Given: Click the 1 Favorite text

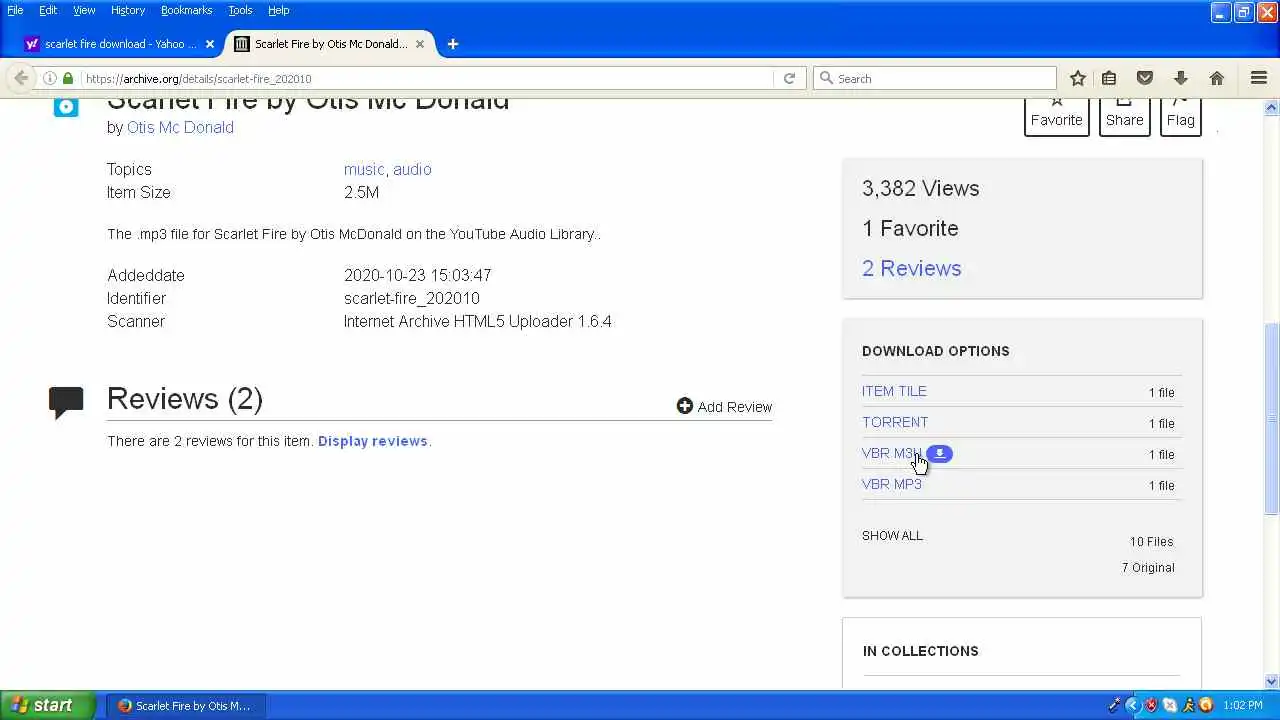Looking at the screenshot, I should point(910,228).
